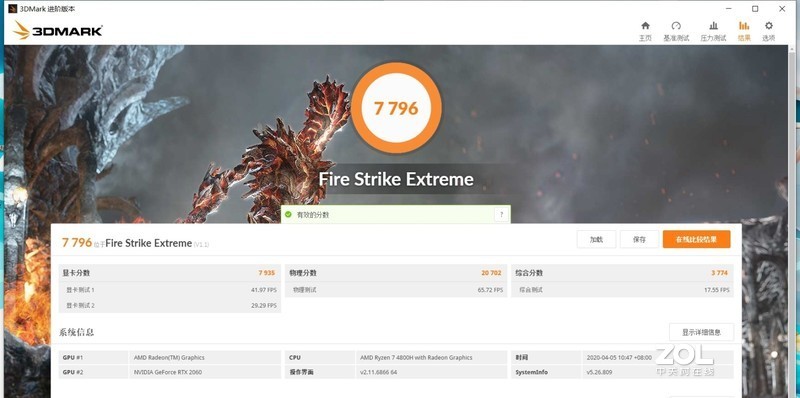Open the 基准测试 benchmarks gauge icon

(x=676, y=26)
